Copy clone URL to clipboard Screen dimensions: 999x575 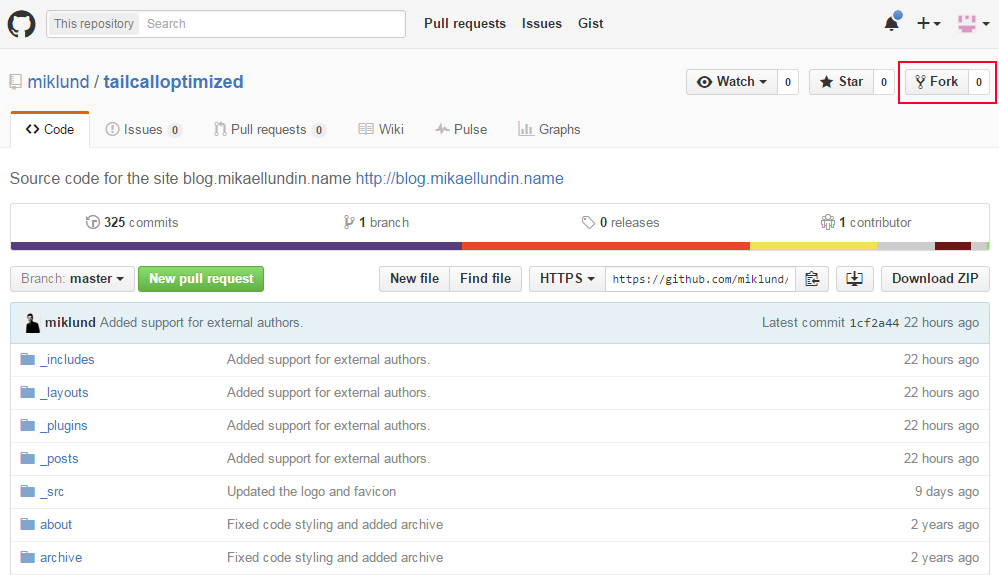tap(812, 279)
